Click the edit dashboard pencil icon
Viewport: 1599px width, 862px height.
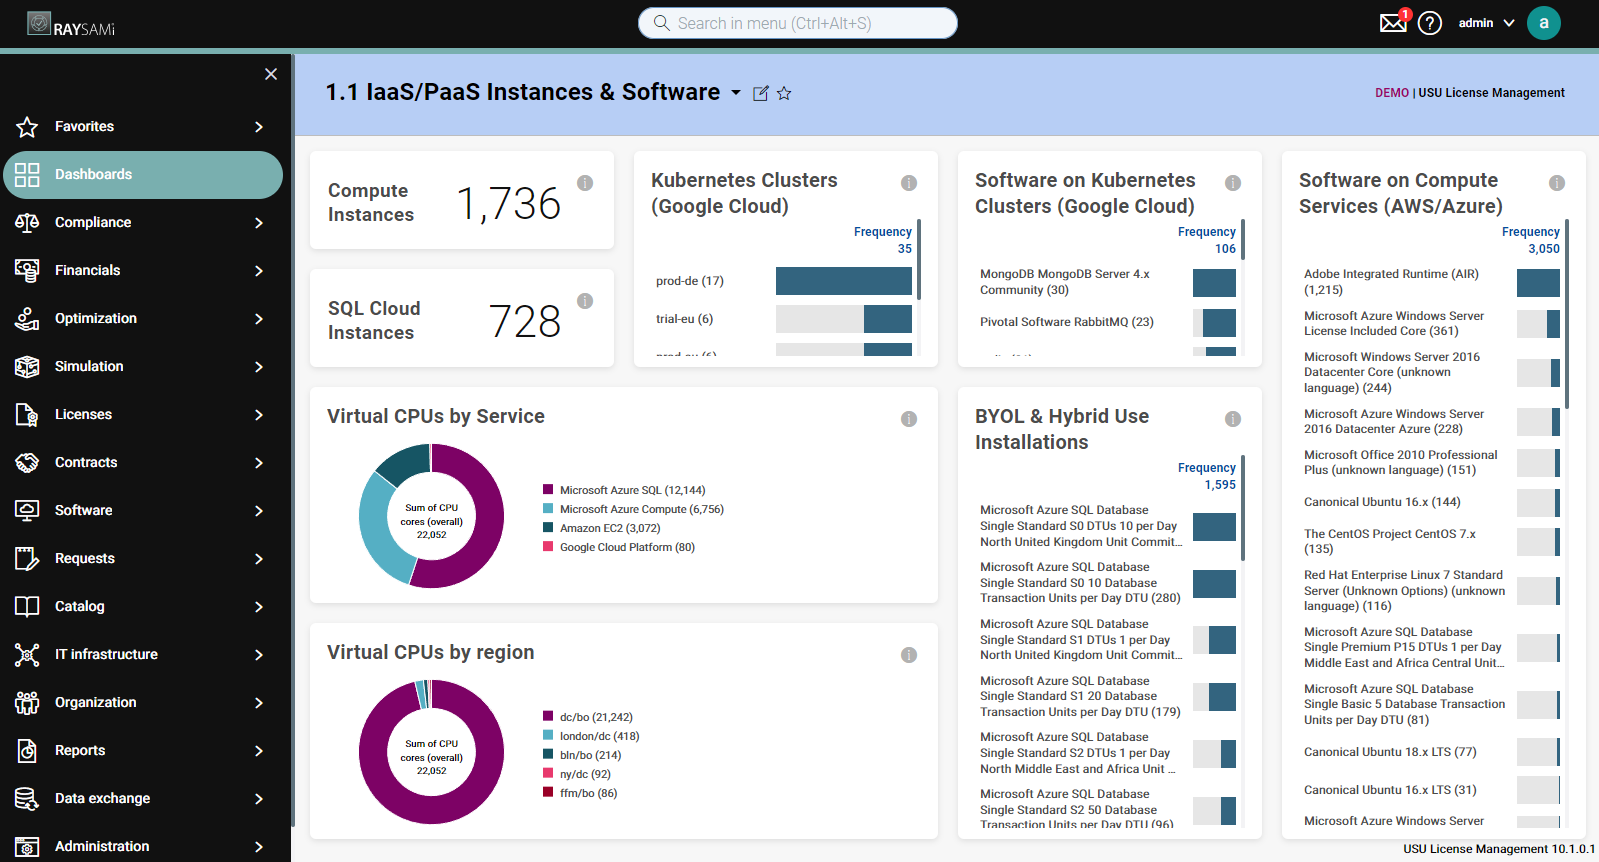[761, 93]
